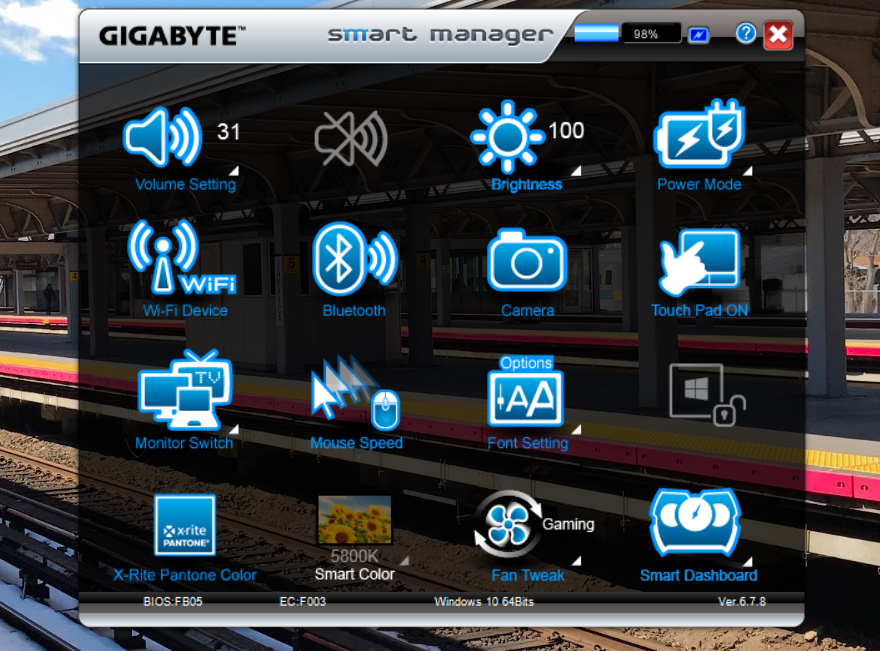
Task: Click the Wi-Fi Device label
Action: point(185,311)
